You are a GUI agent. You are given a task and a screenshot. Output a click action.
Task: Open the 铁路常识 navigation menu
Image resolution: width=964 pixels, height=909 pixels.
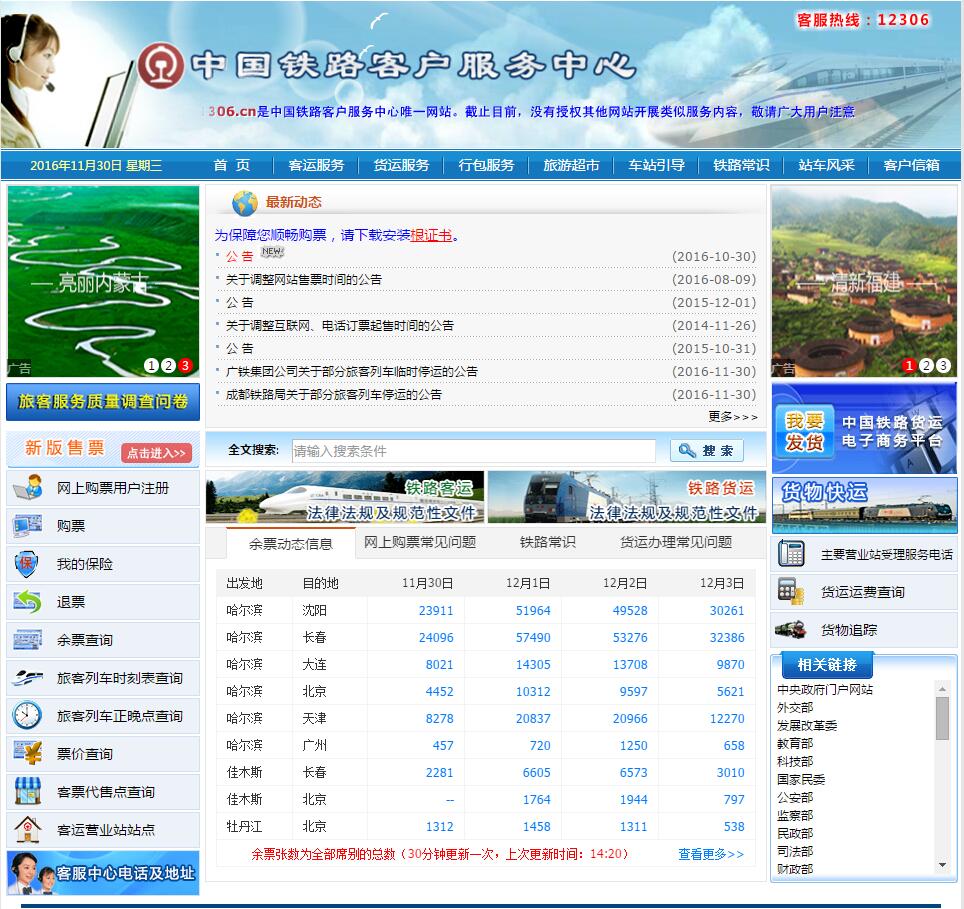coord(741,165)
